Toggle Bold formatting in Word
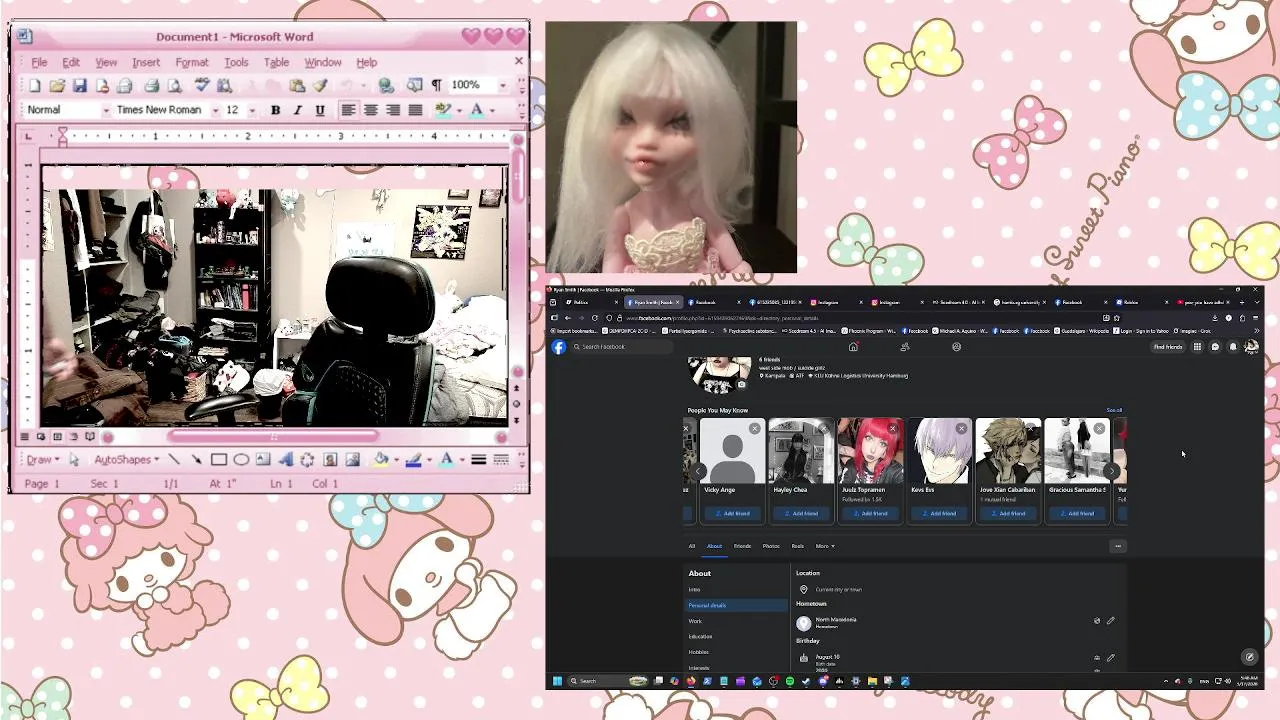 (275, 110)
